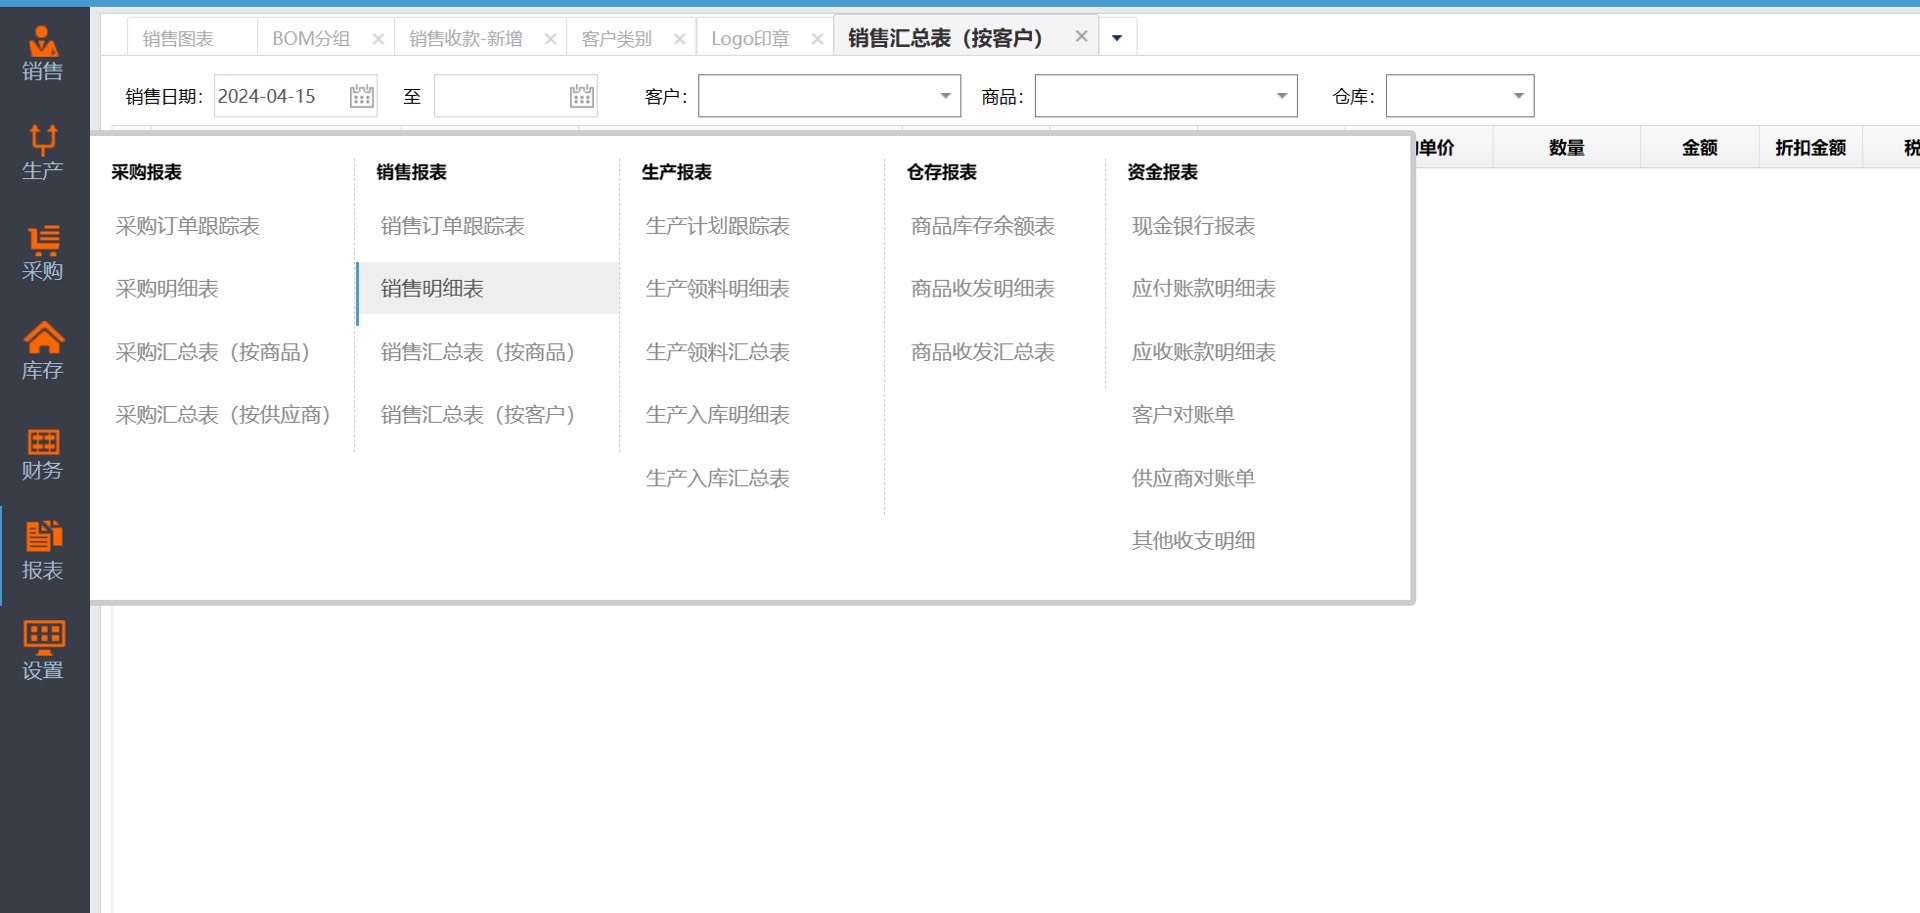
Task: Open 商品库存余额表 report link
Action: coord(982,226)
